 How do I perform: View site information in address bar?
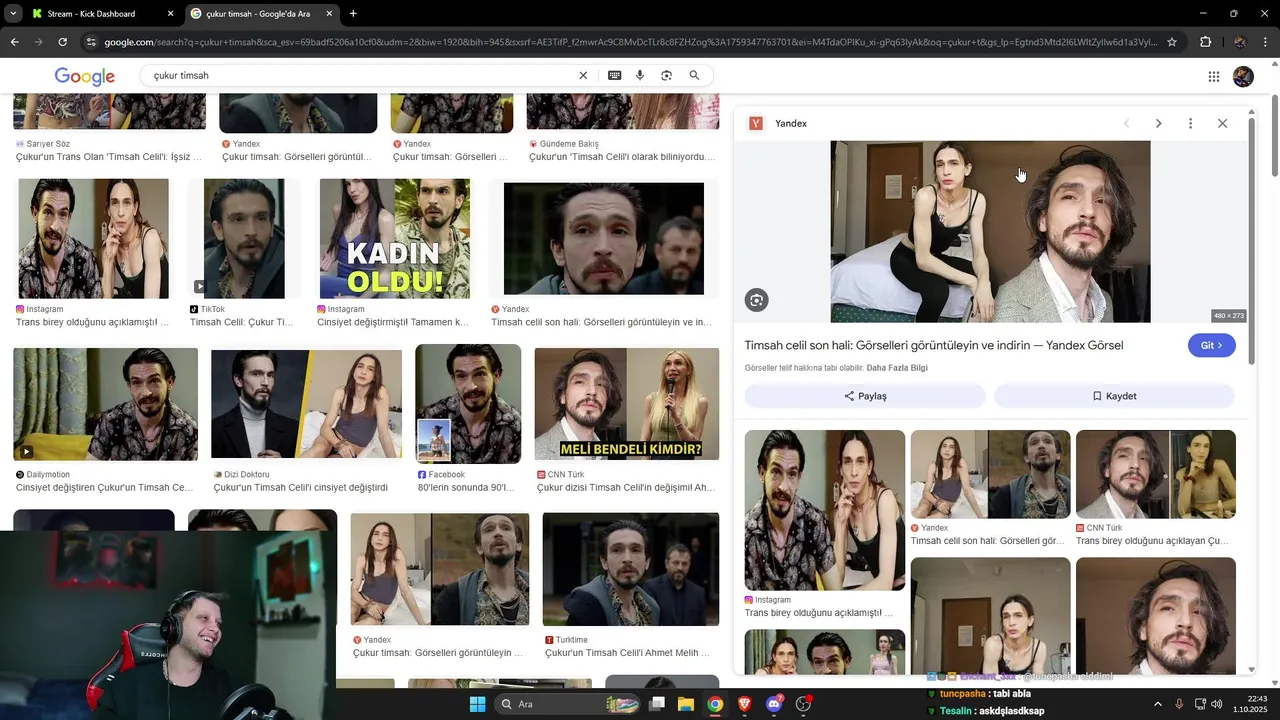[x=91, y=42]
